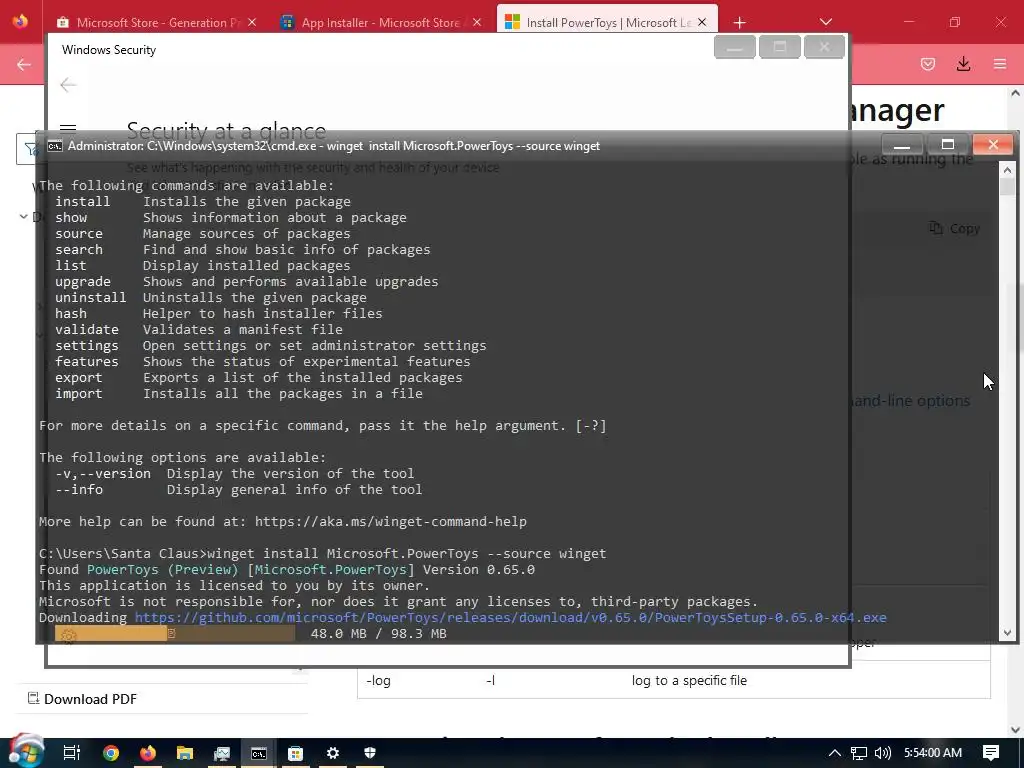Screen dimensions: 1024x768
Task: Click '--info' option in winget help
Action: click(78, 489)
